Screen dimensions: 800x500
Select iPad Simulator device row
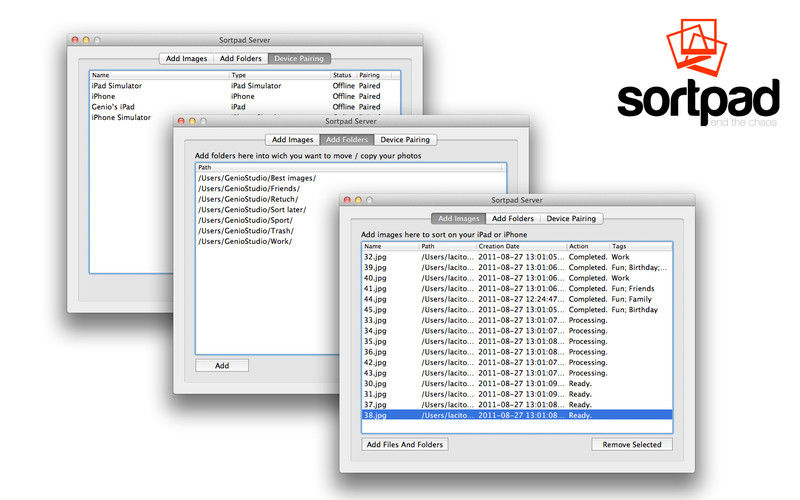244,86
